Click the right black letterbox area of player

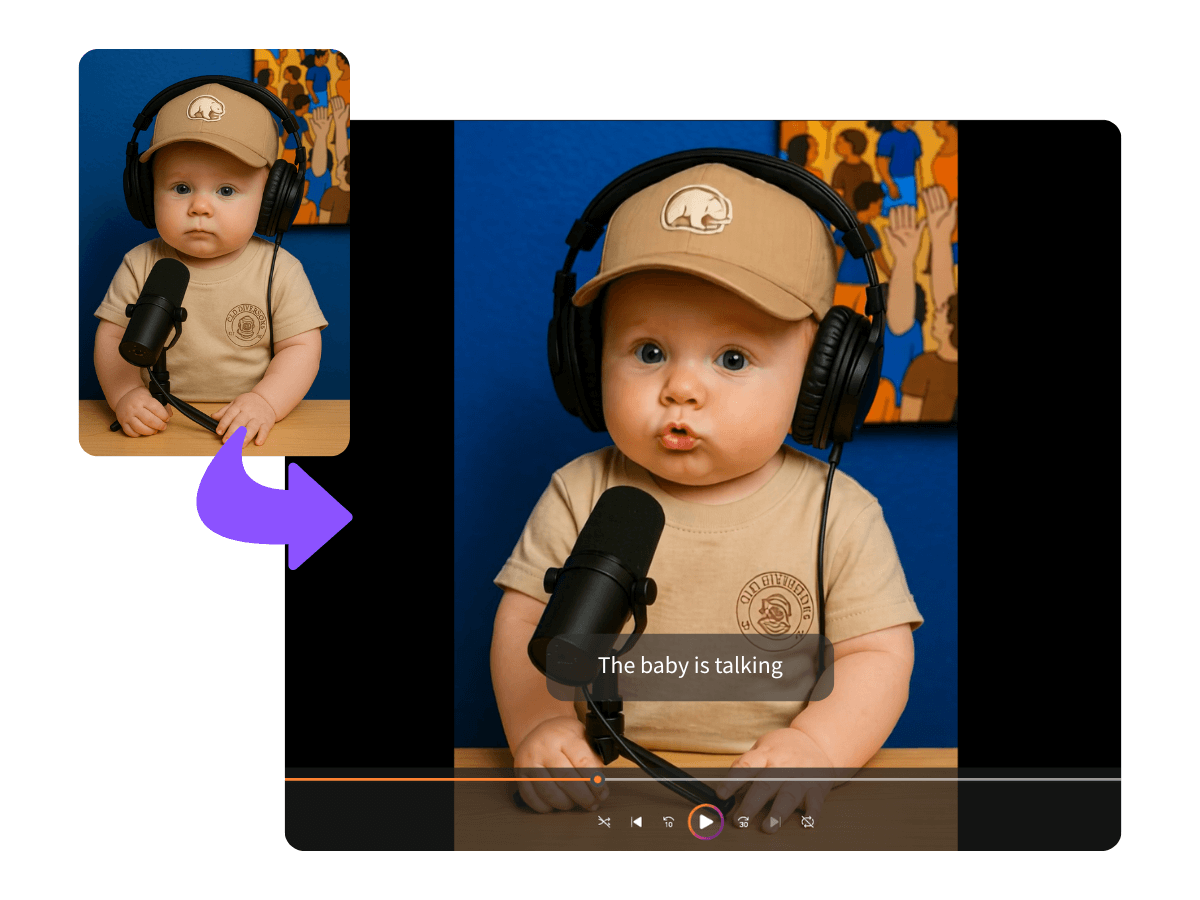pos(1038,450)
